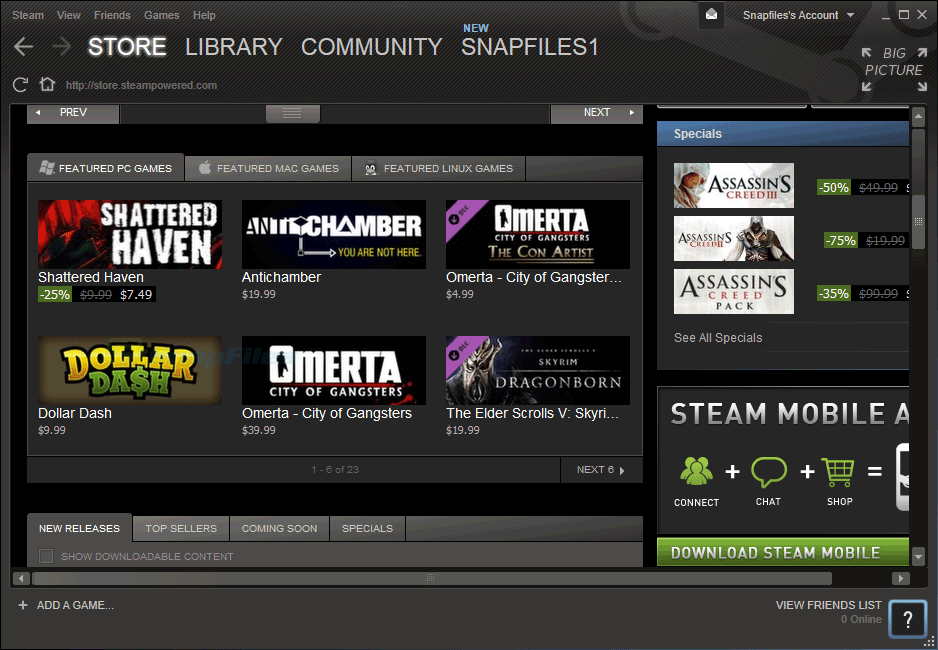938x650 pixels.
Task: Open Antichamber game thumbnail
Action: click(334, 234)
